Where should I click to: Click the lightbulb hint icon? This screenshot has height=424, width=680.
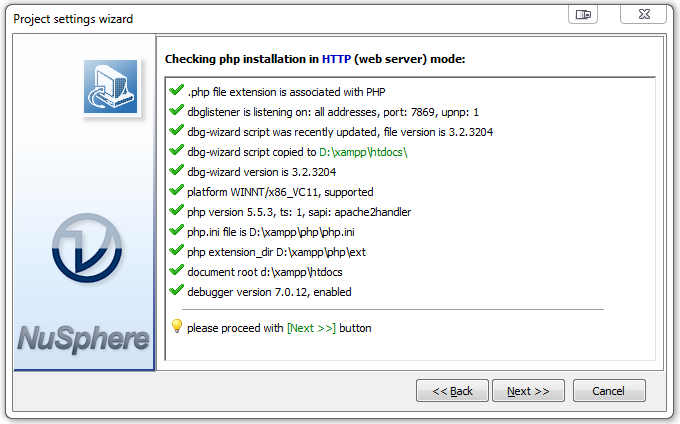coord(177,326)
